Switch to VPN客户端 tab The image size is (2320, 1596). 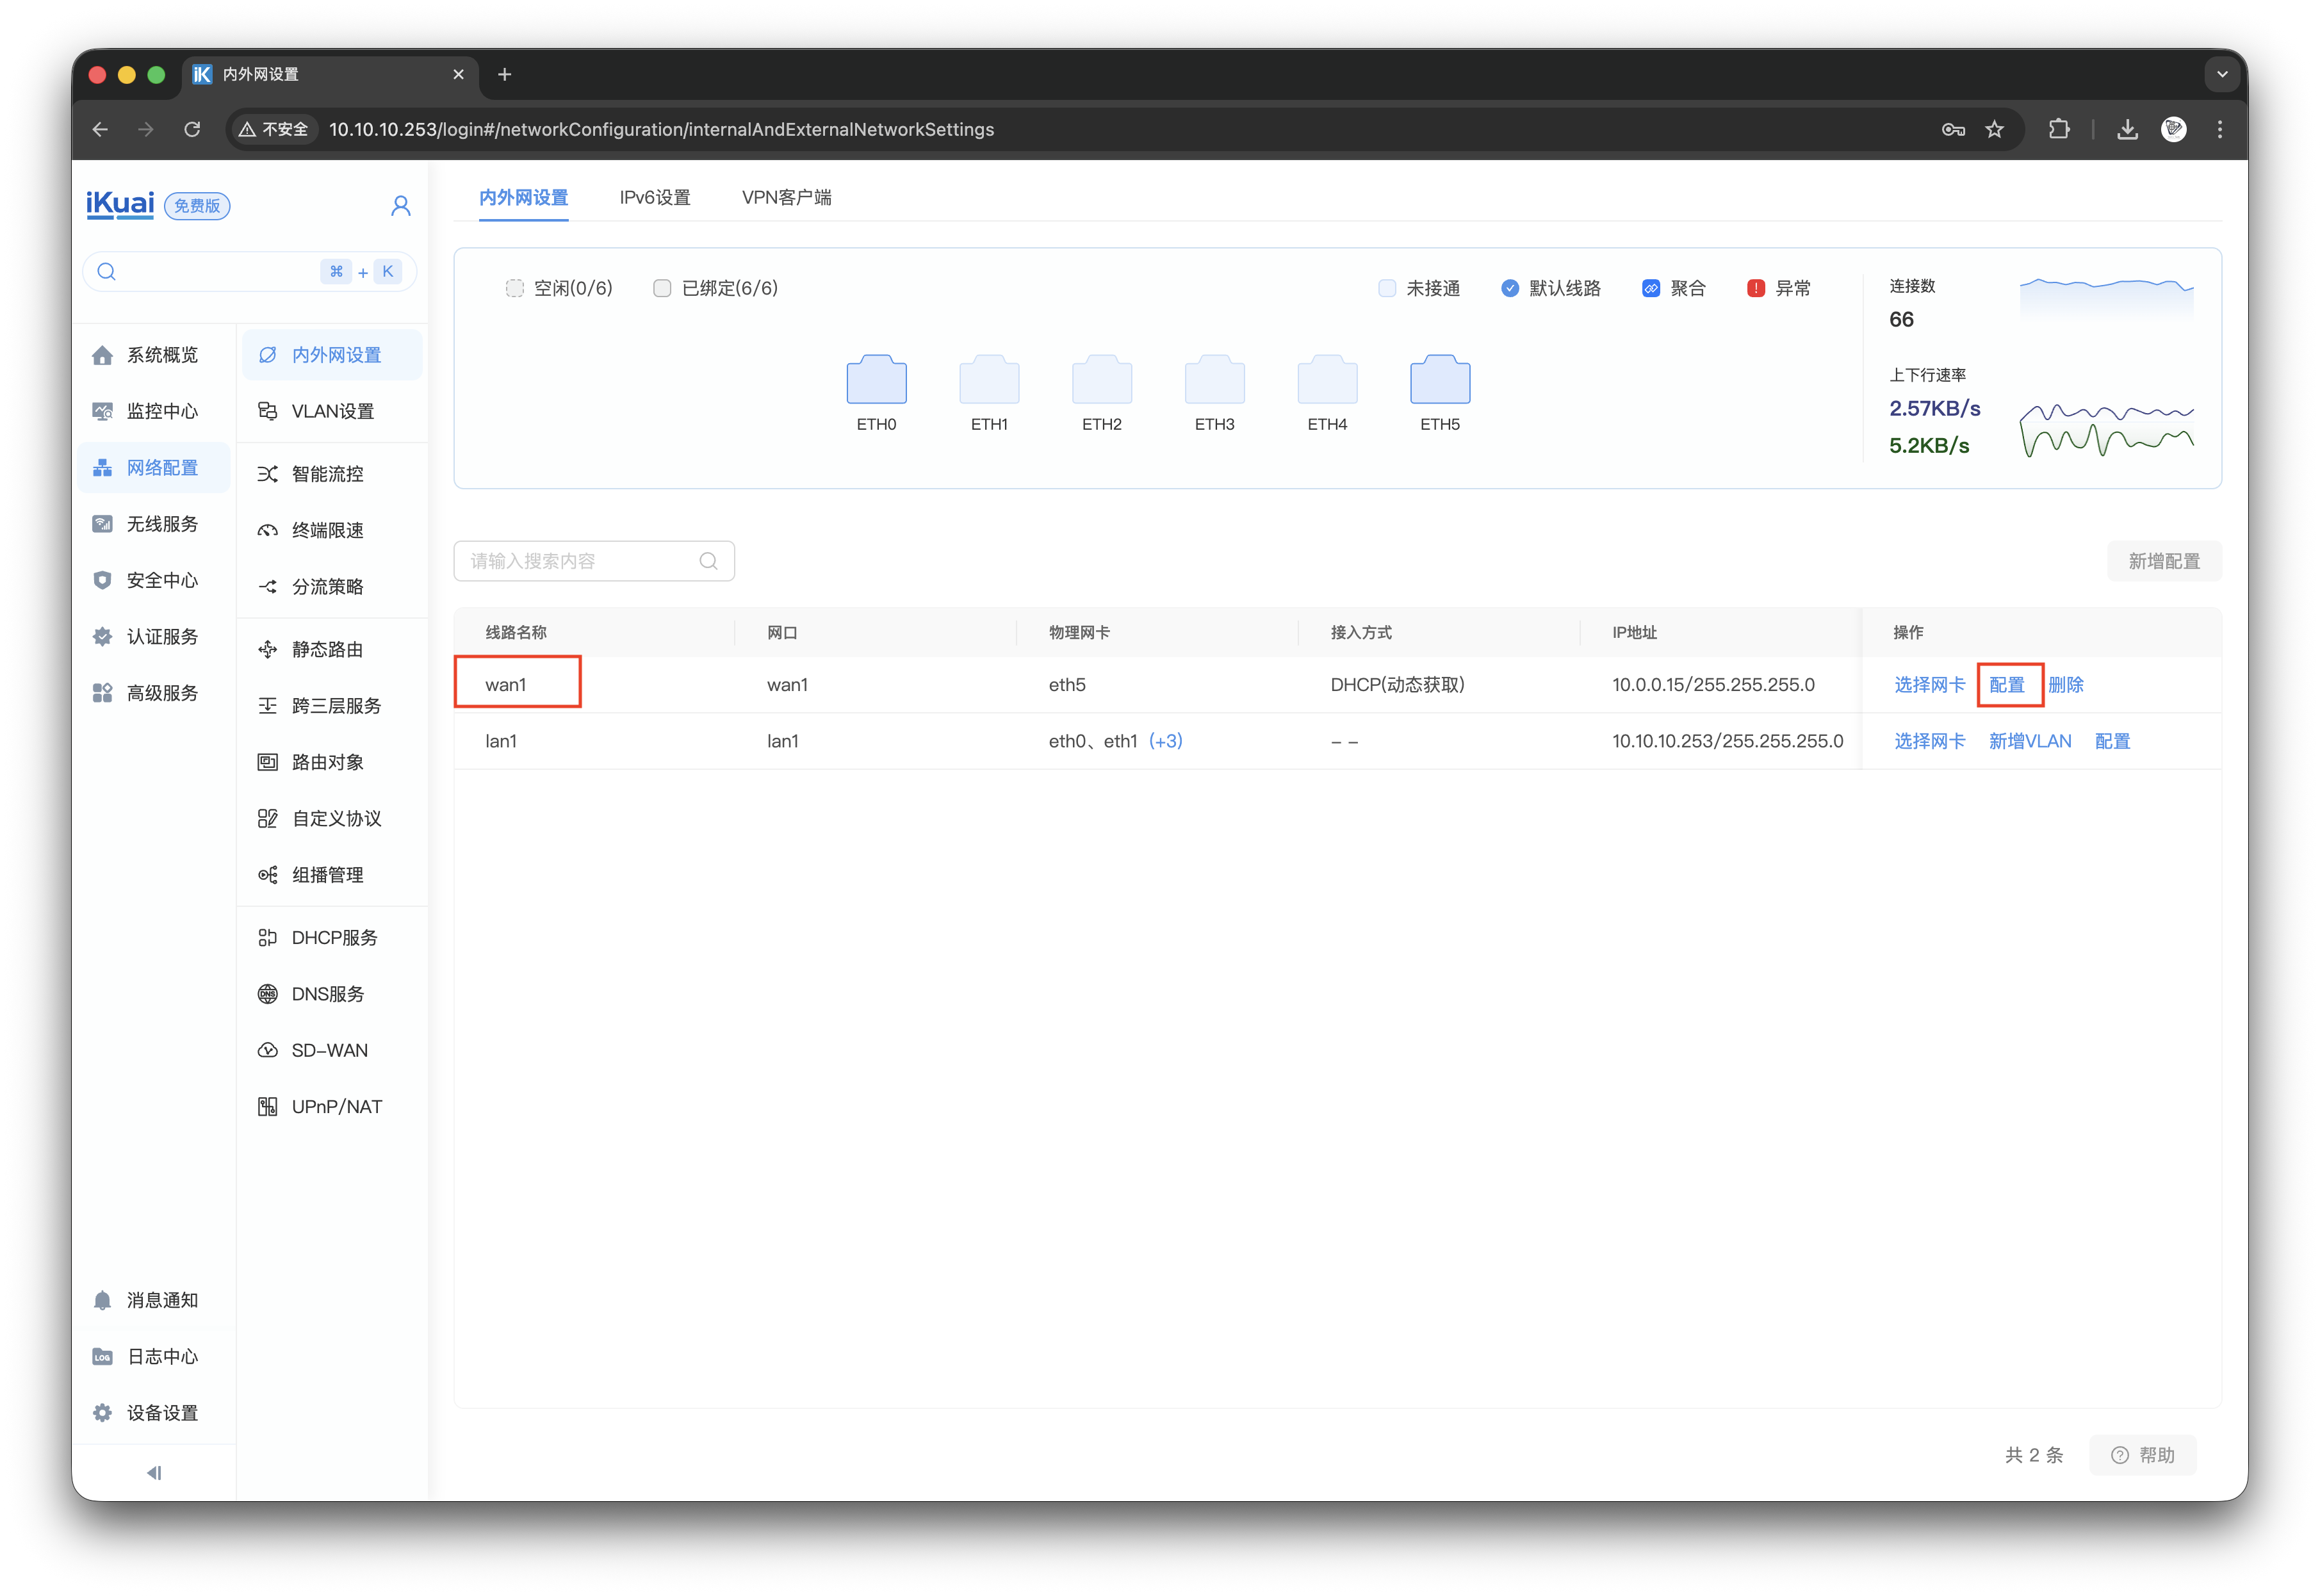click(786, 197)
